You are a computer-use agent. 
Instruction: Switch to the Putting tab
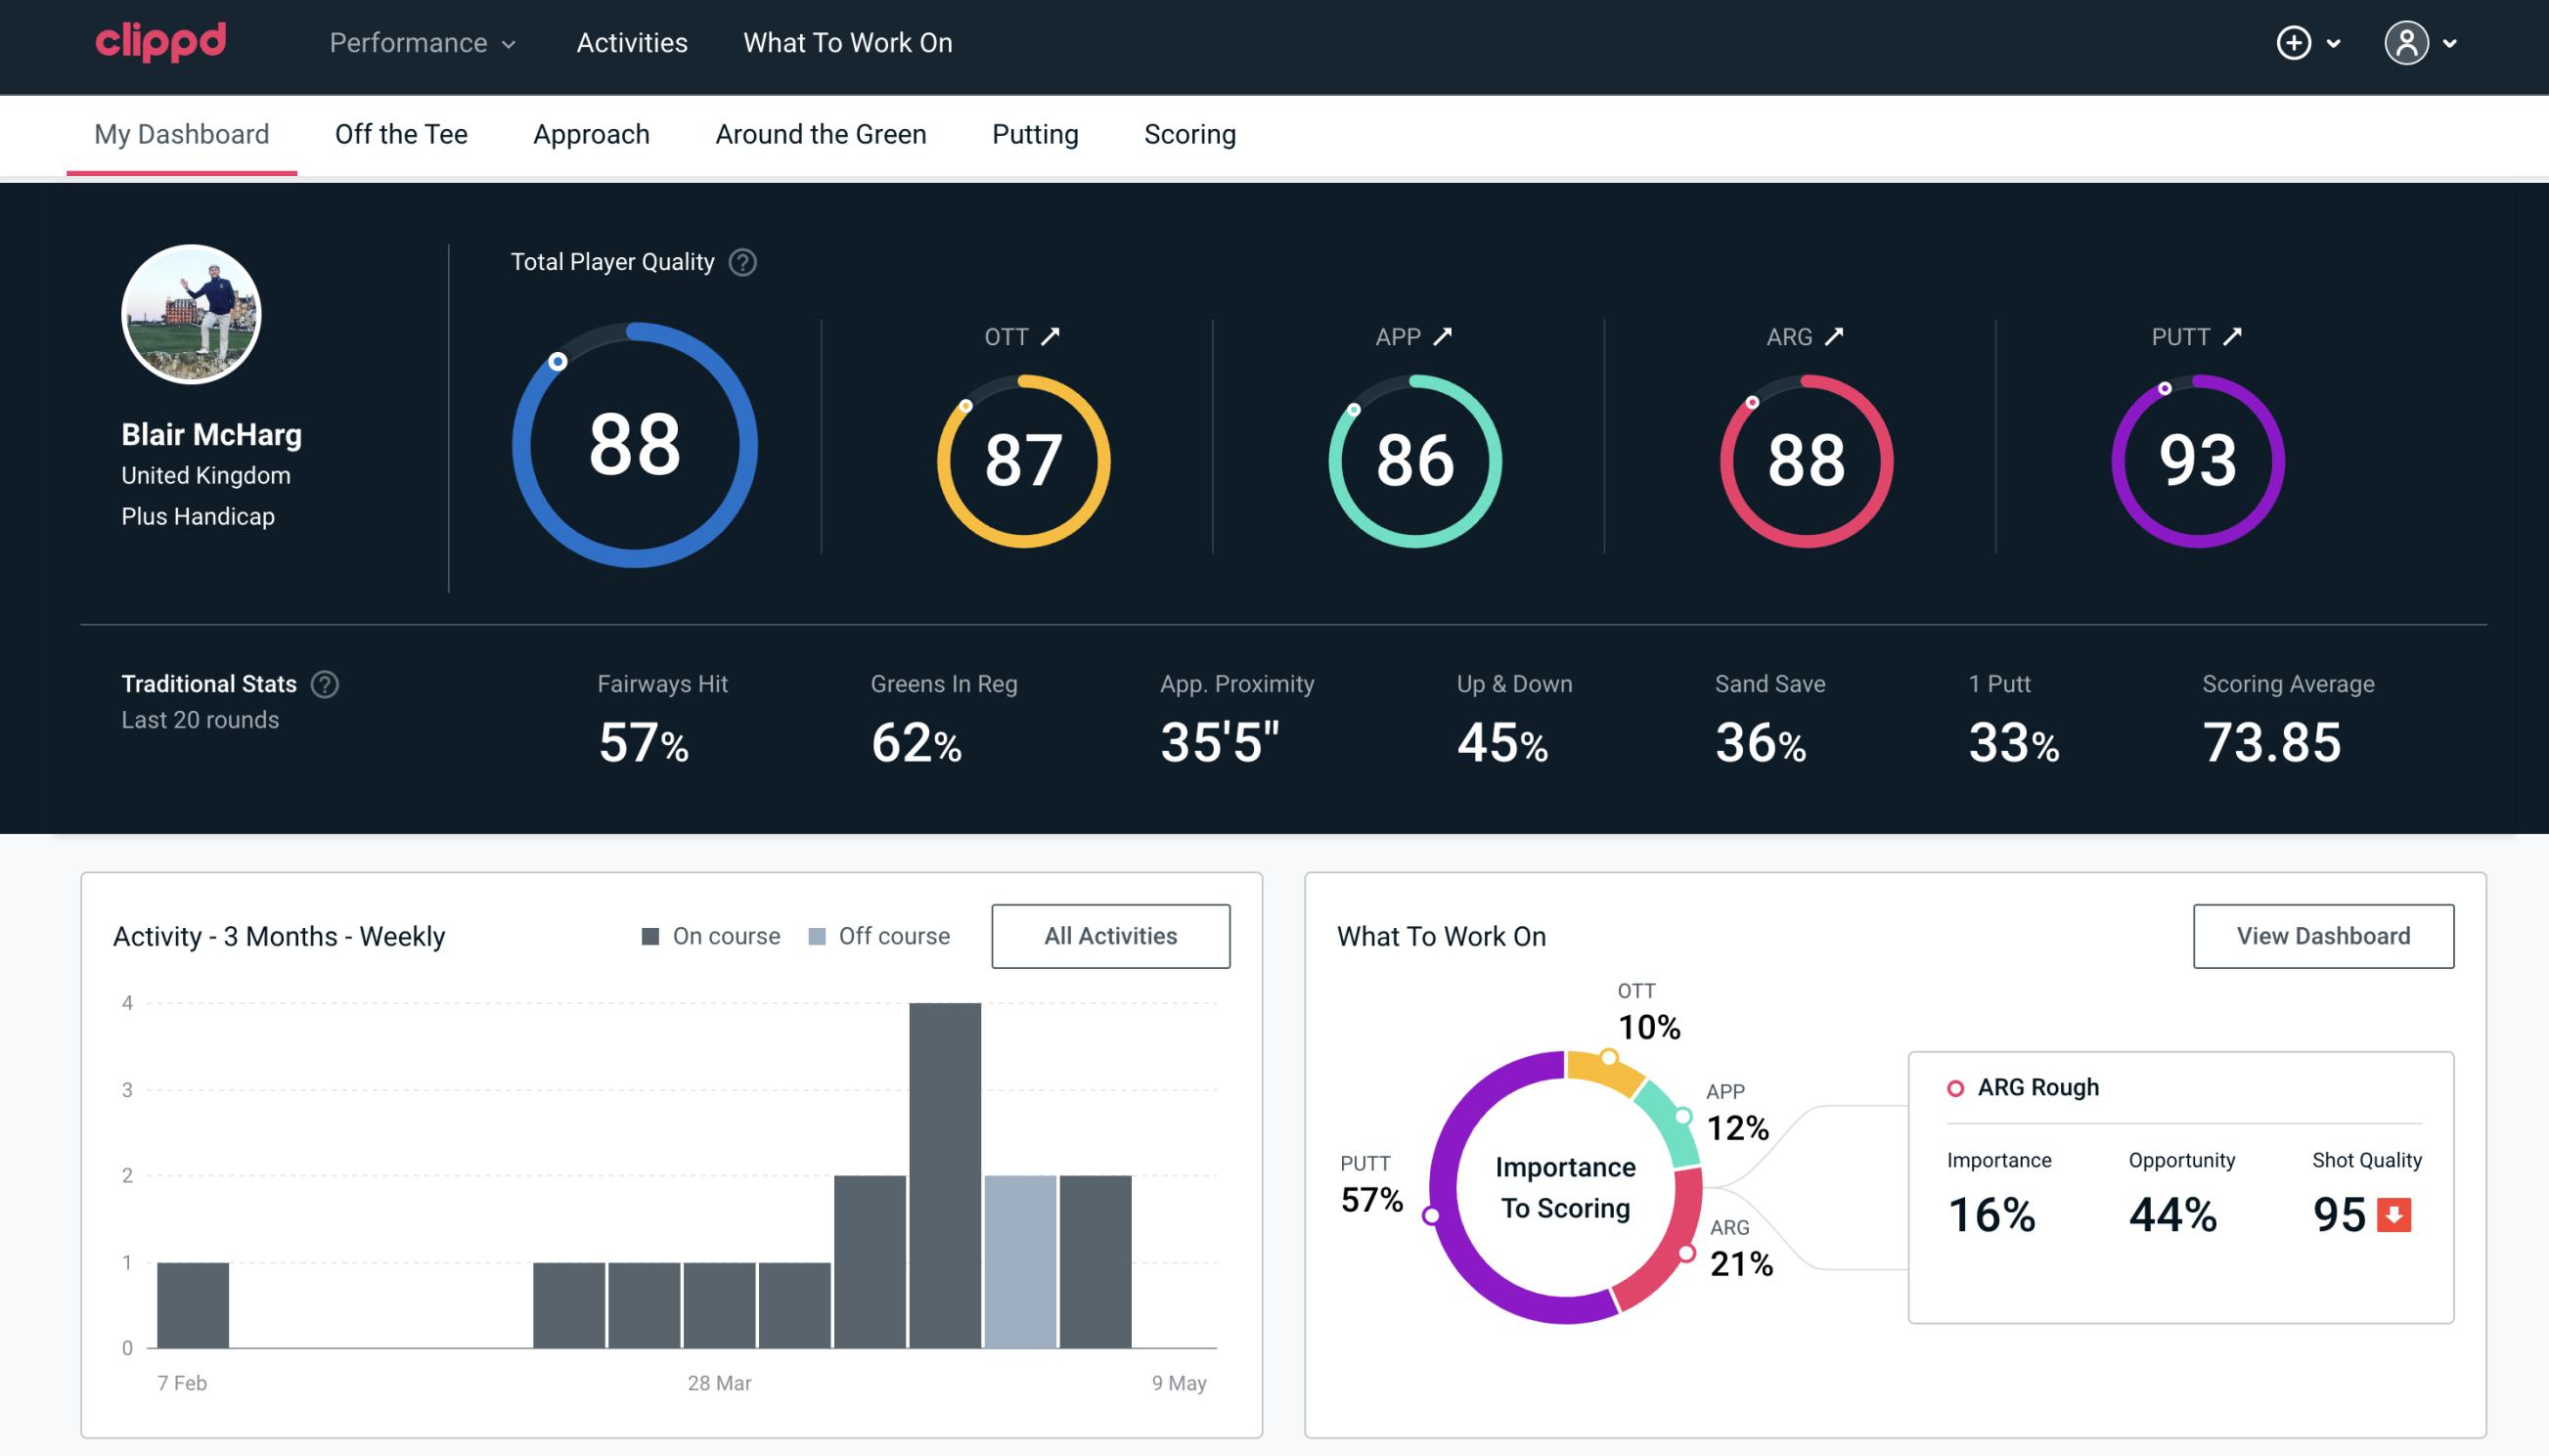[1033, 133]
